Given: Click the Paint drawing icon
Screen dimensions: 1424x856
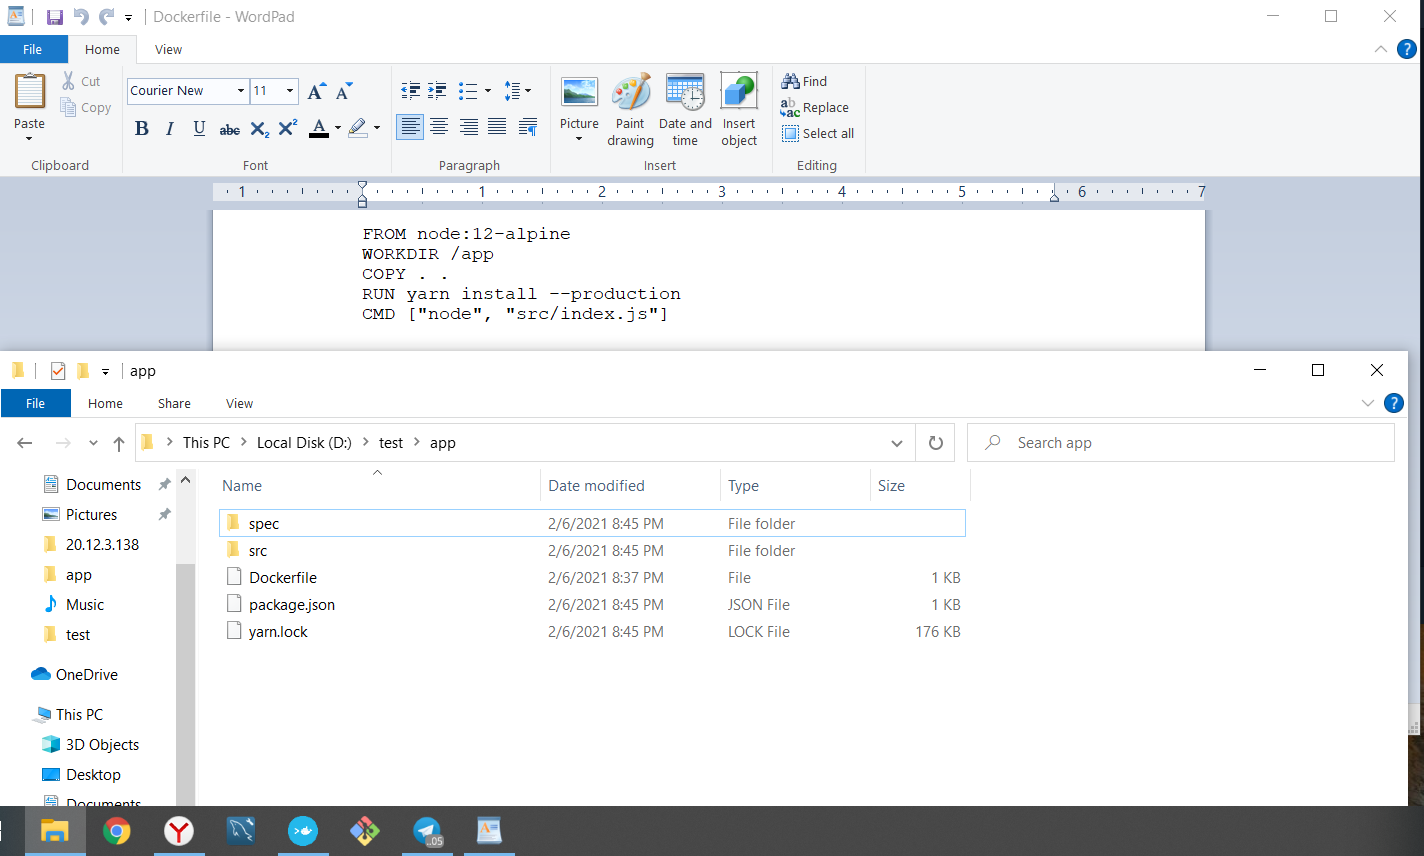Looking at the screenshot, I should tap(631, 93).
